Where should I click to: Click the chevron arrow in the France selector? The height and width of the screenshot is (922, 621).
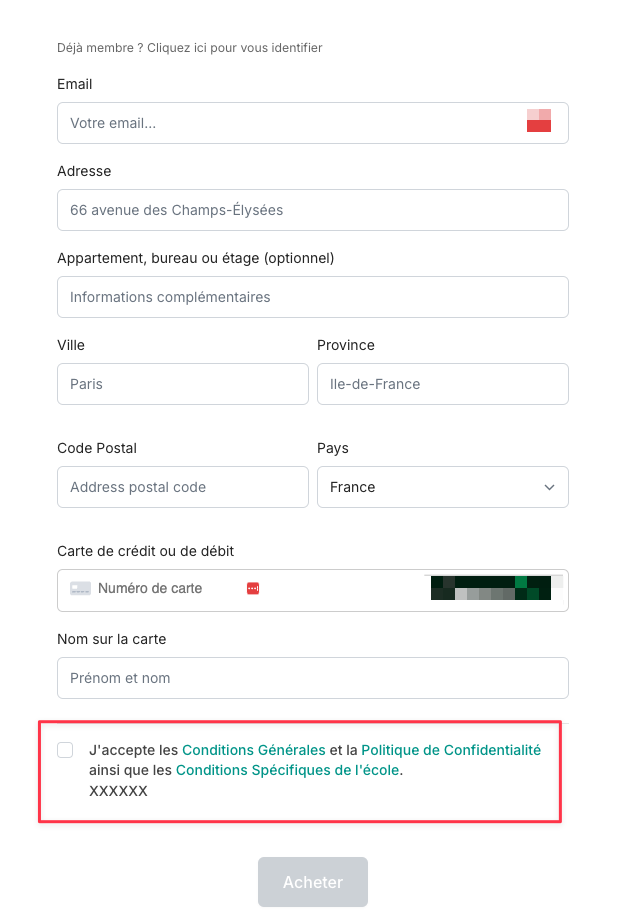point(549,487)
